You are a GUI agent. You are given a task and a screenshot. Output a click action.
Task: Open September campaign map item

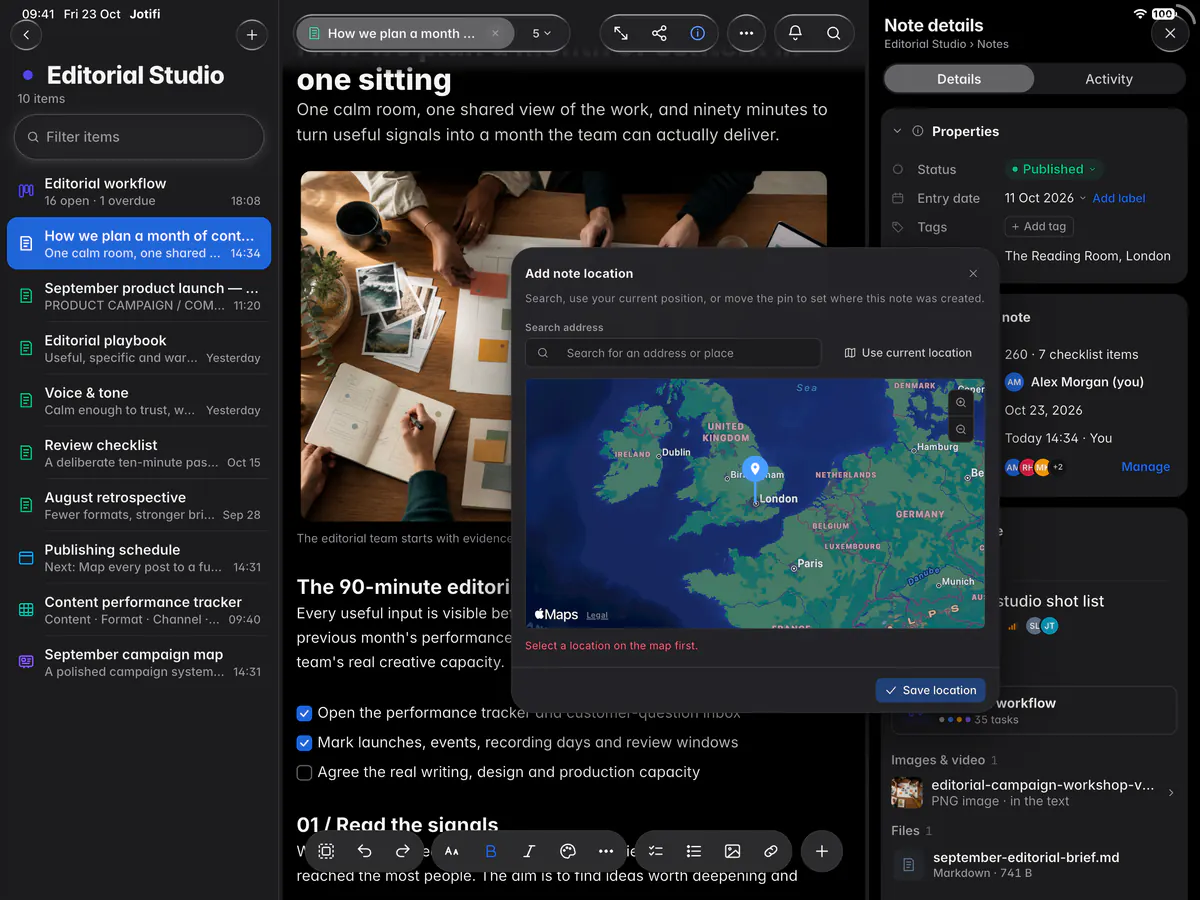pos(139,662)
